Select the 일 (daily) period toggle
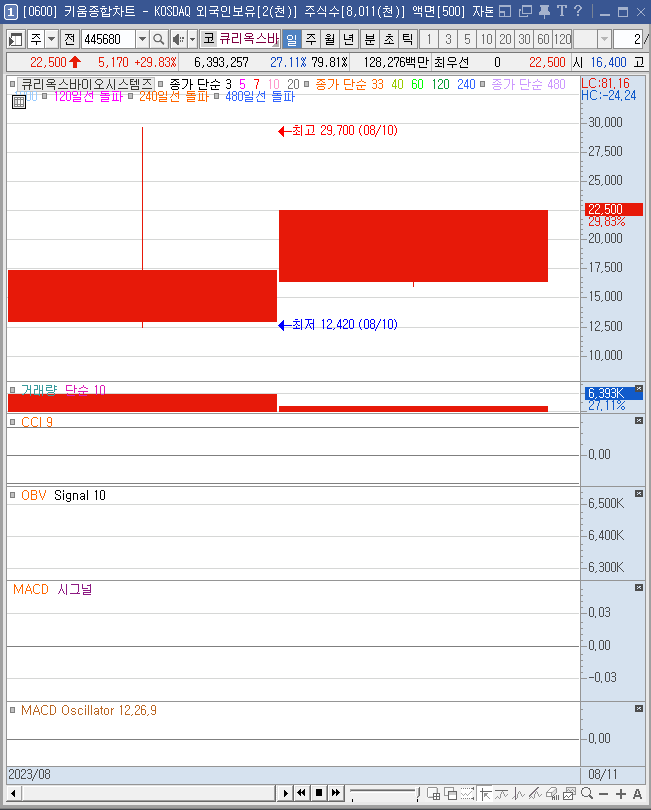Screen dimensions: 651x810 pyautogui.click(x=291, y=39)
